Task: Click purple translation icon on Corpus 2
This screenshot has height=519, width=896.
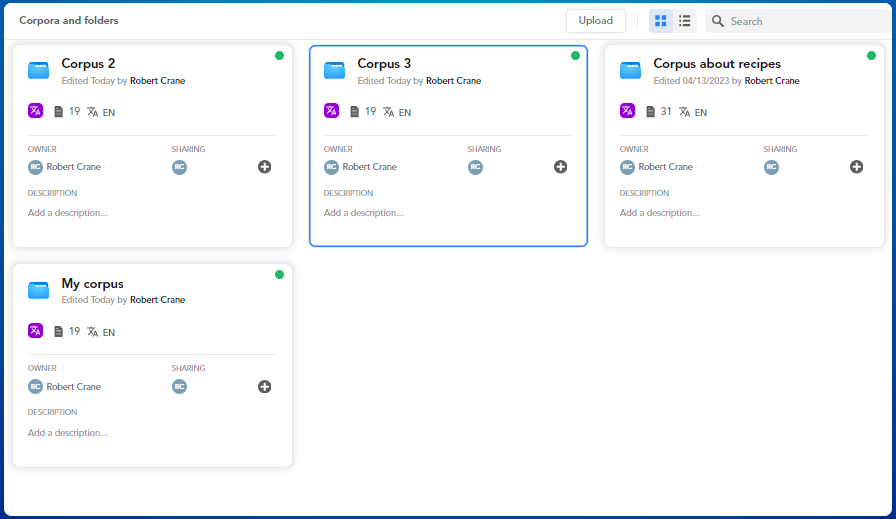Action: pos(35,111)
